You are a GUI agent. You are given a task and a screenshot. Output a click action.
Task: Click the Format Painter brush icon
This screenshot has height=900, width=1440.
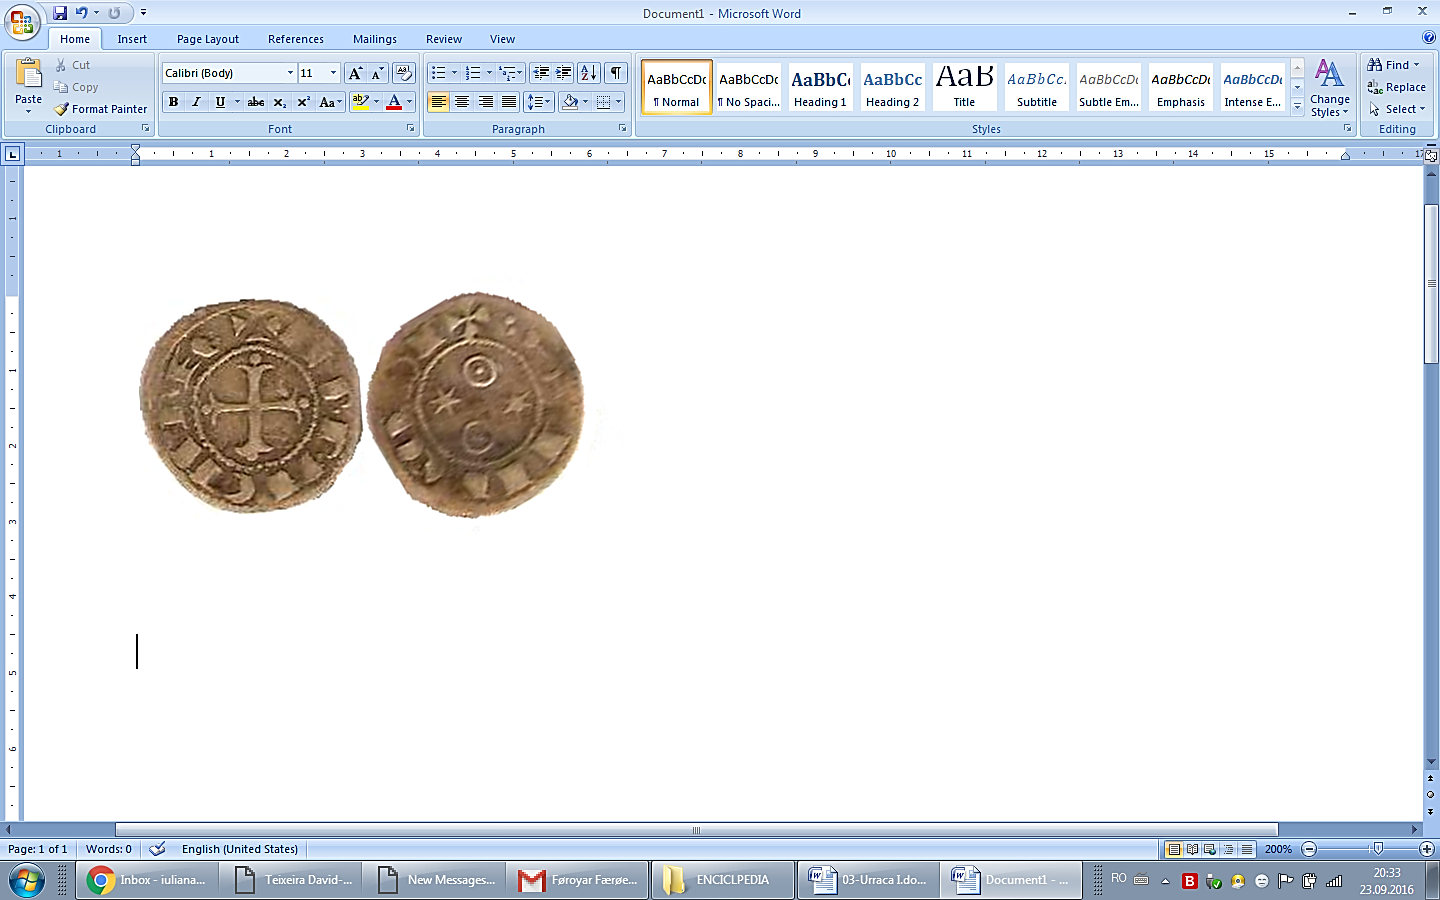pyautogui.click(x=62, y=109)
